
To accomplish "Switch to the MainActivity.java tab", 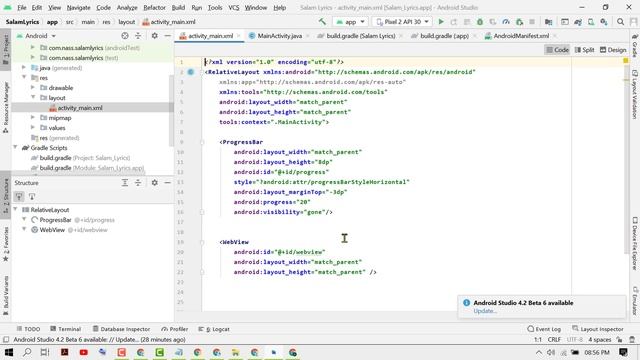I will (279, 36).
